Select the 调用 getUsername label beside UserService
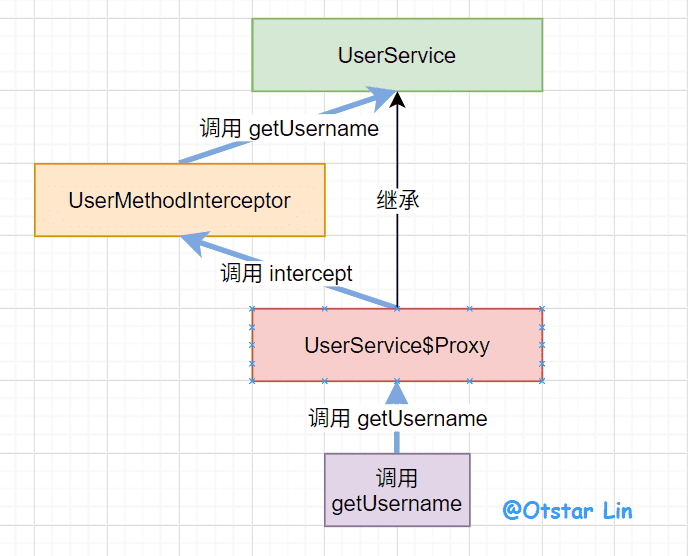This screenshot has height=556, width=688. tap(289, 128)
